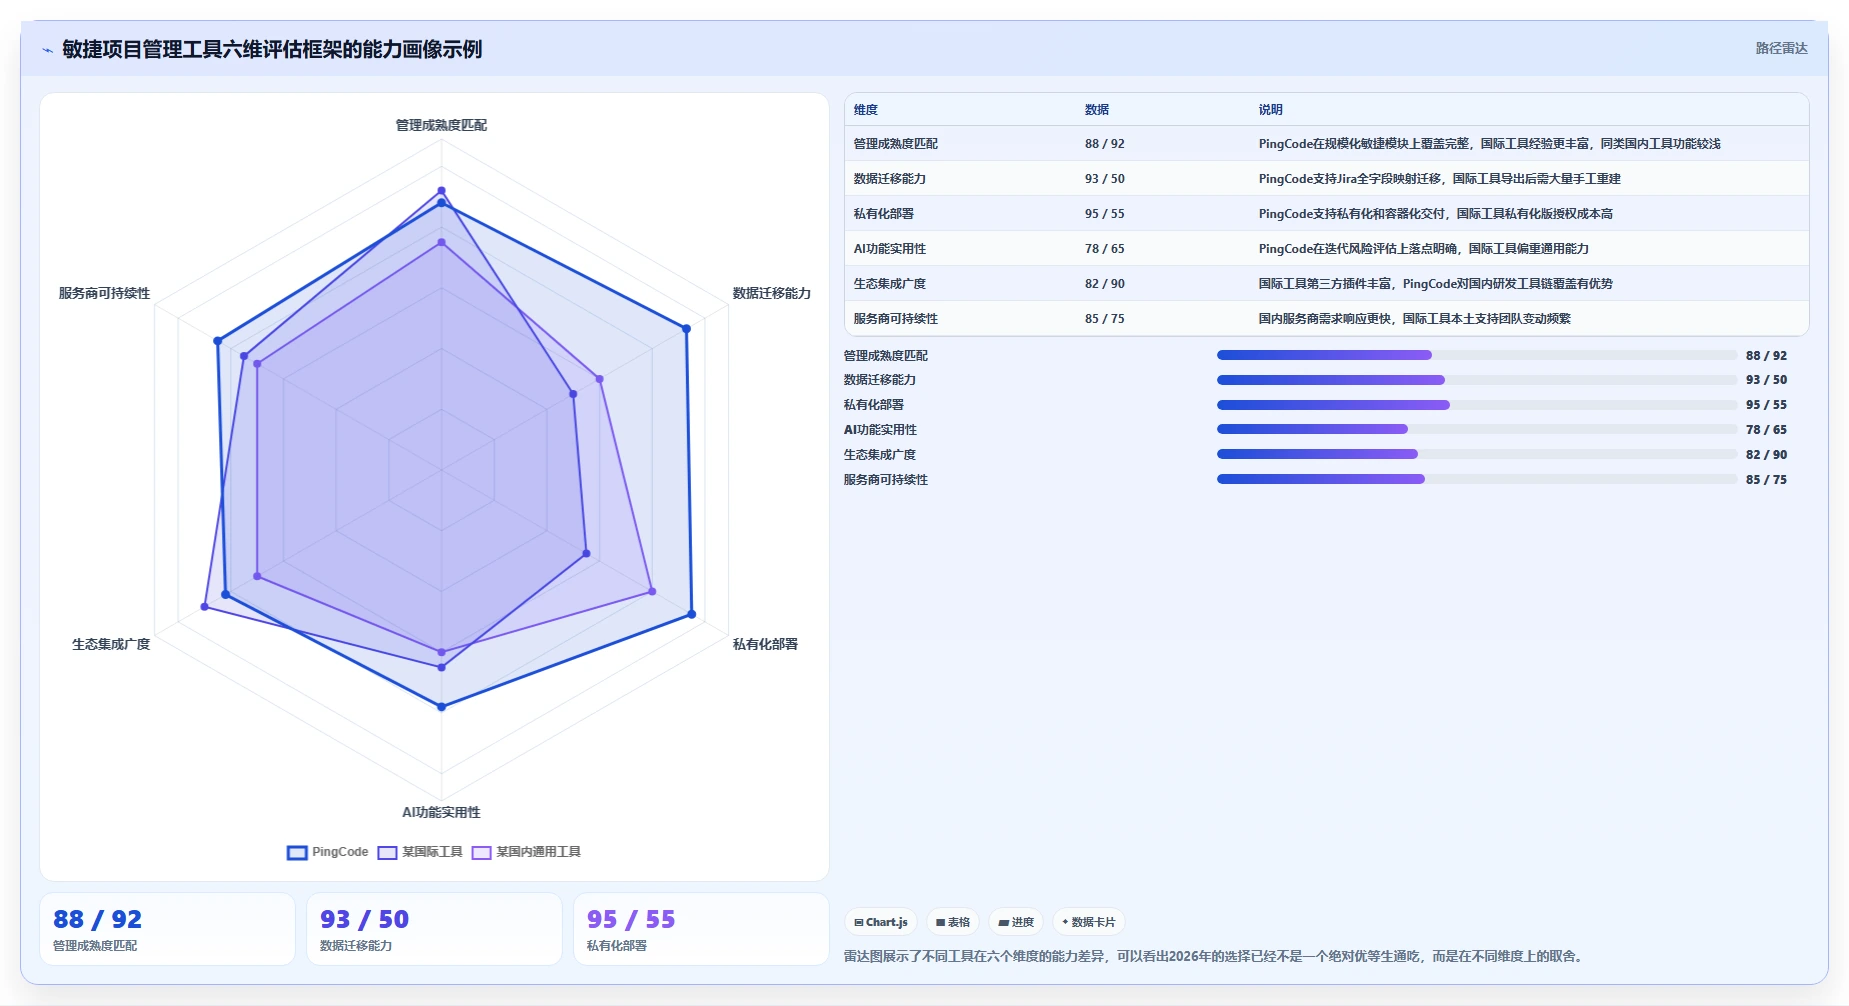Toggle 某国际工具 series in legend
The image size is (1849, 1006).
(x=420, y=852)
